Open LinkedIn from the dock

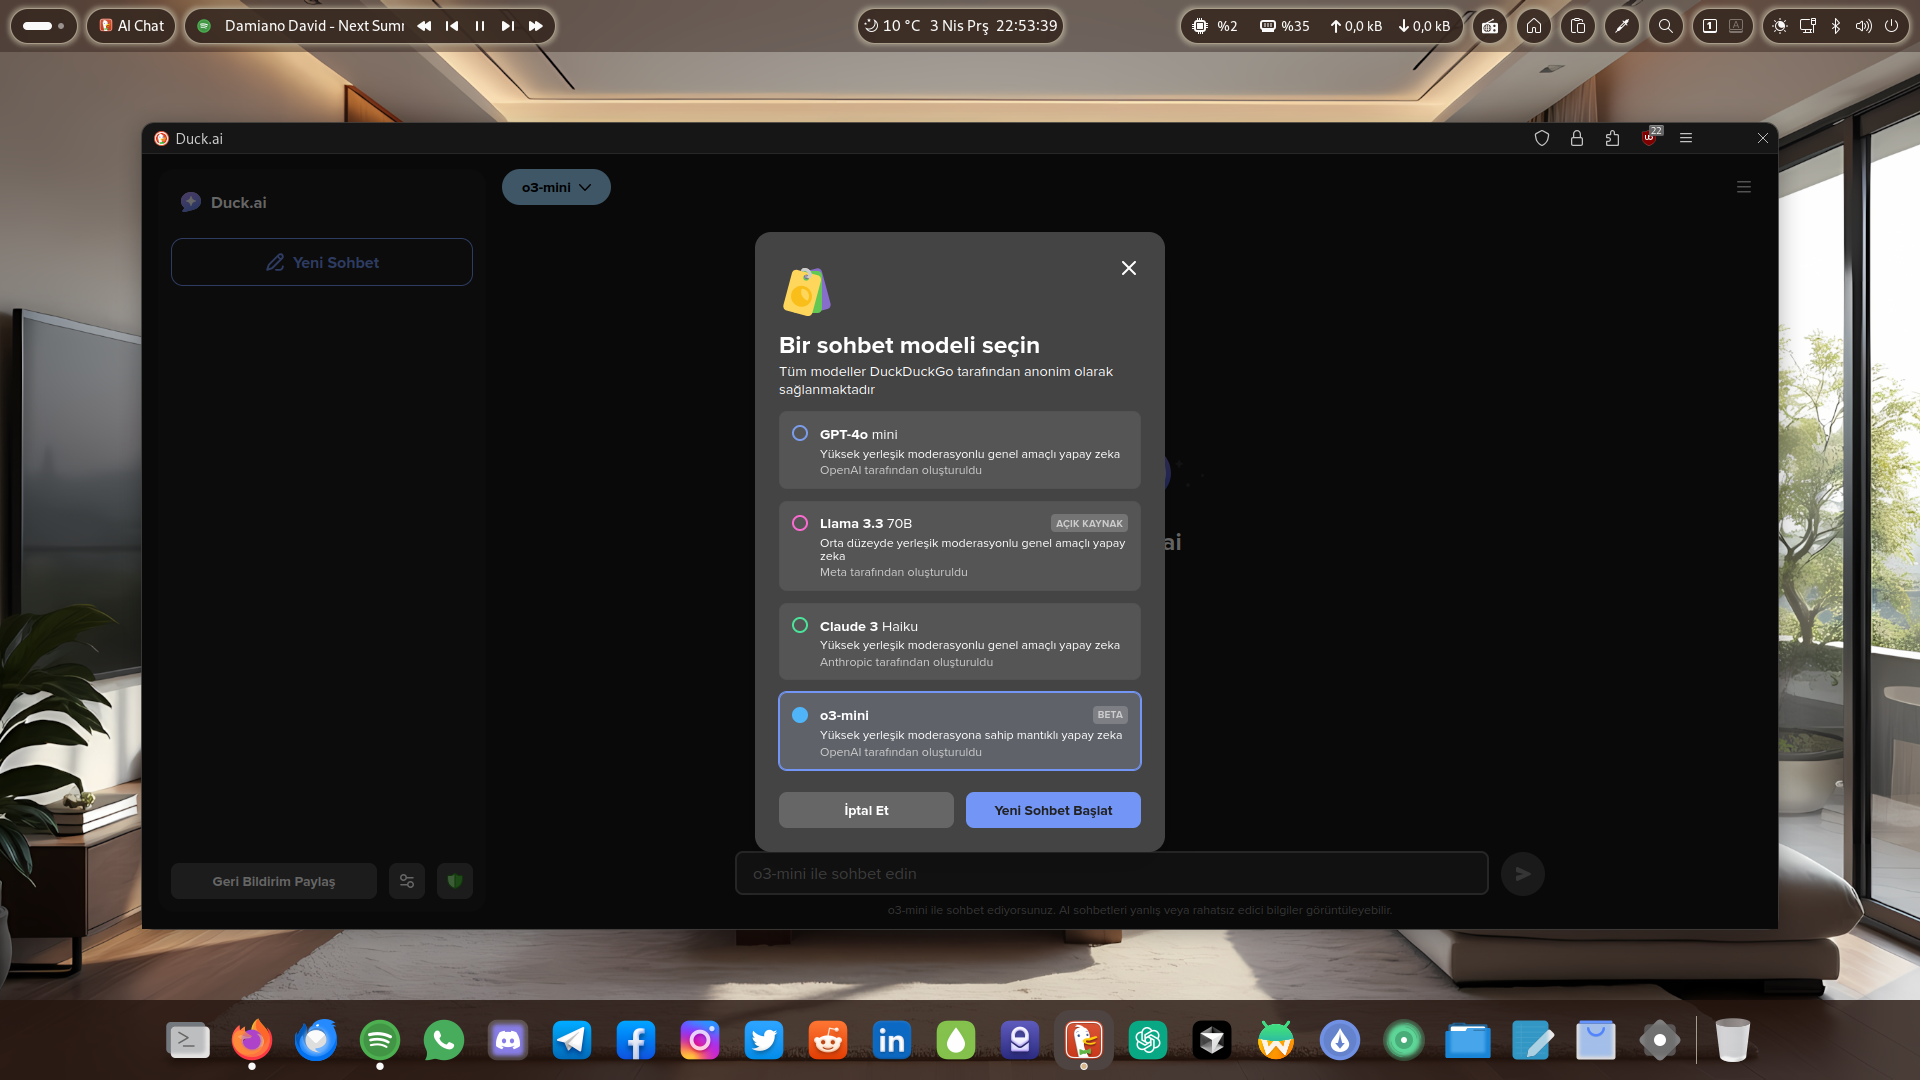892,1041
